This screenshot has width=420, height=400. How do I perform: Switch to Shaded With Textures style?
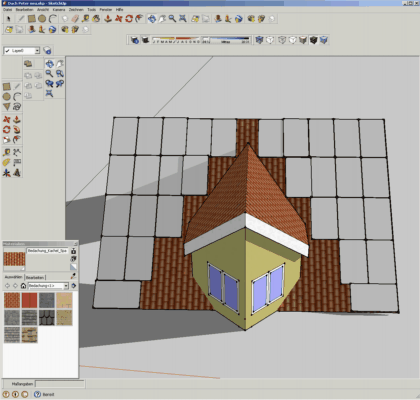[x=314, y=40]
